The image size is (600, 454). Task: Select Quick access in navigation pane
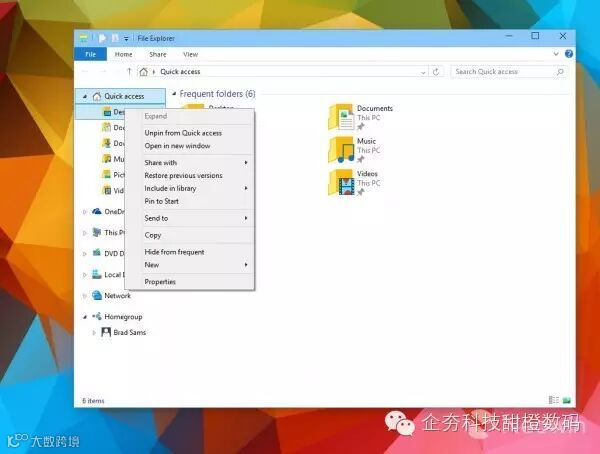pos(124,96)
